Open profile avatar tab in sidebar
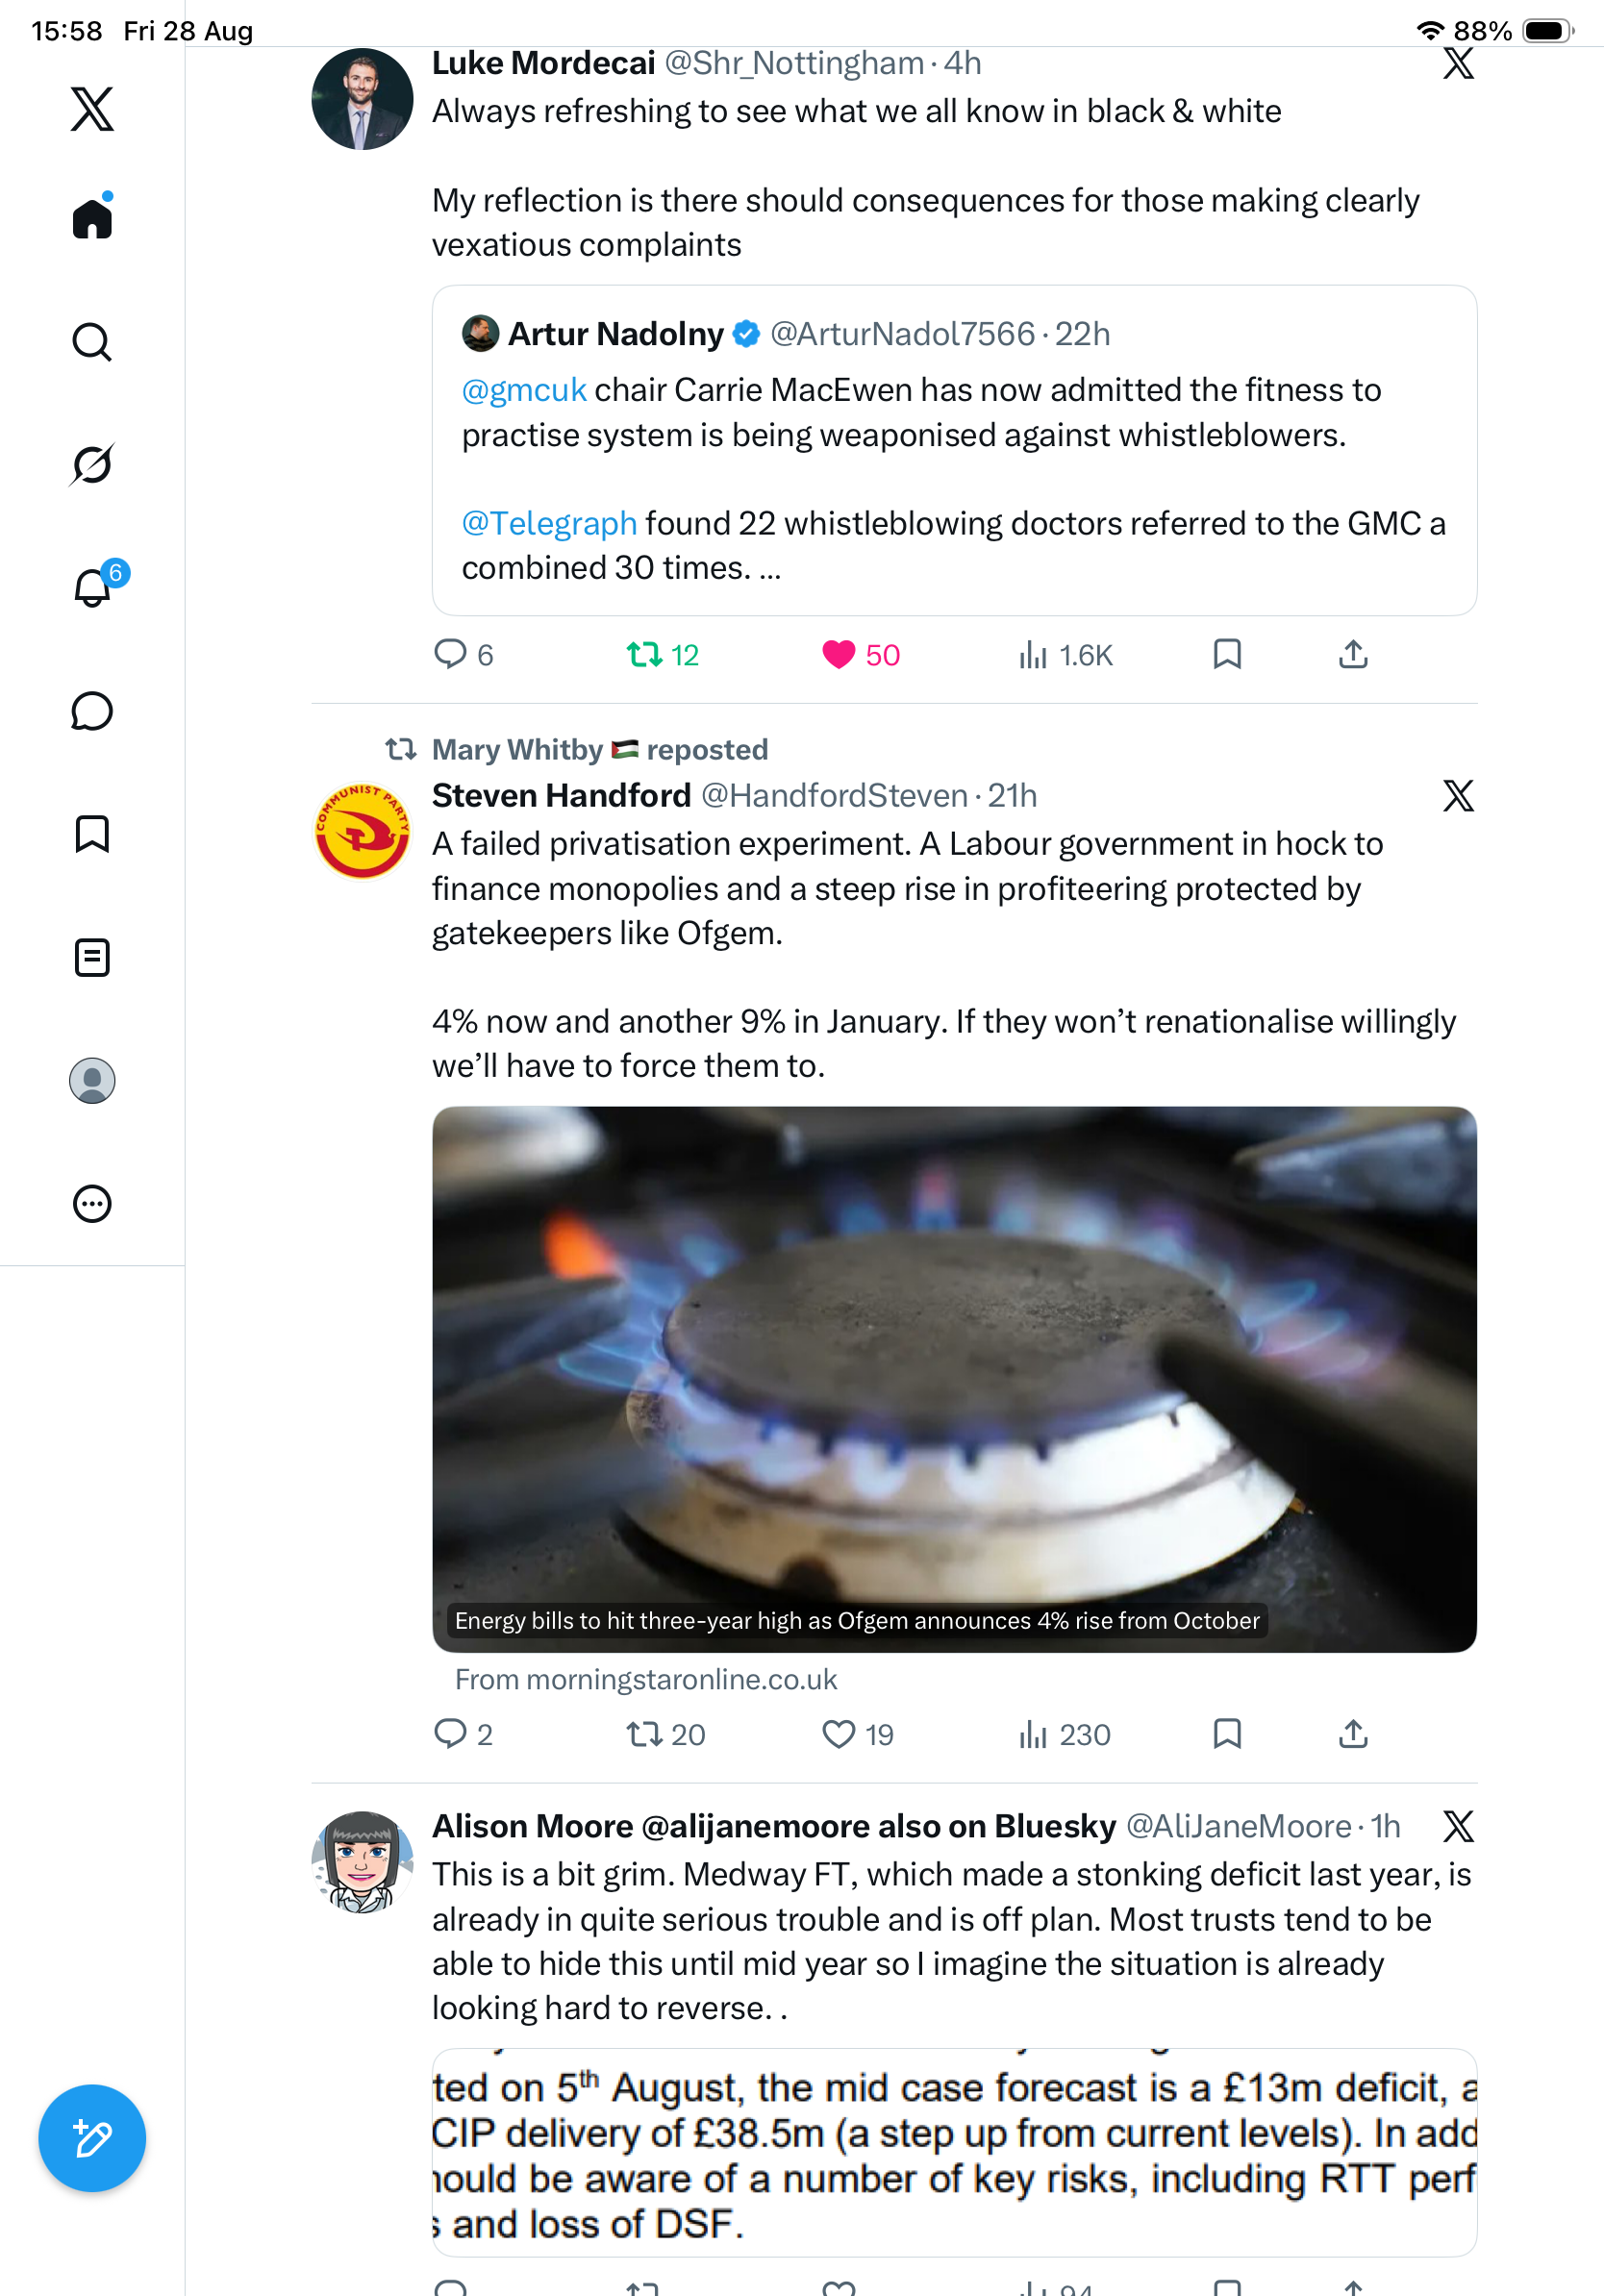The image size is (1604, 2296). (x=92, y=1081)
